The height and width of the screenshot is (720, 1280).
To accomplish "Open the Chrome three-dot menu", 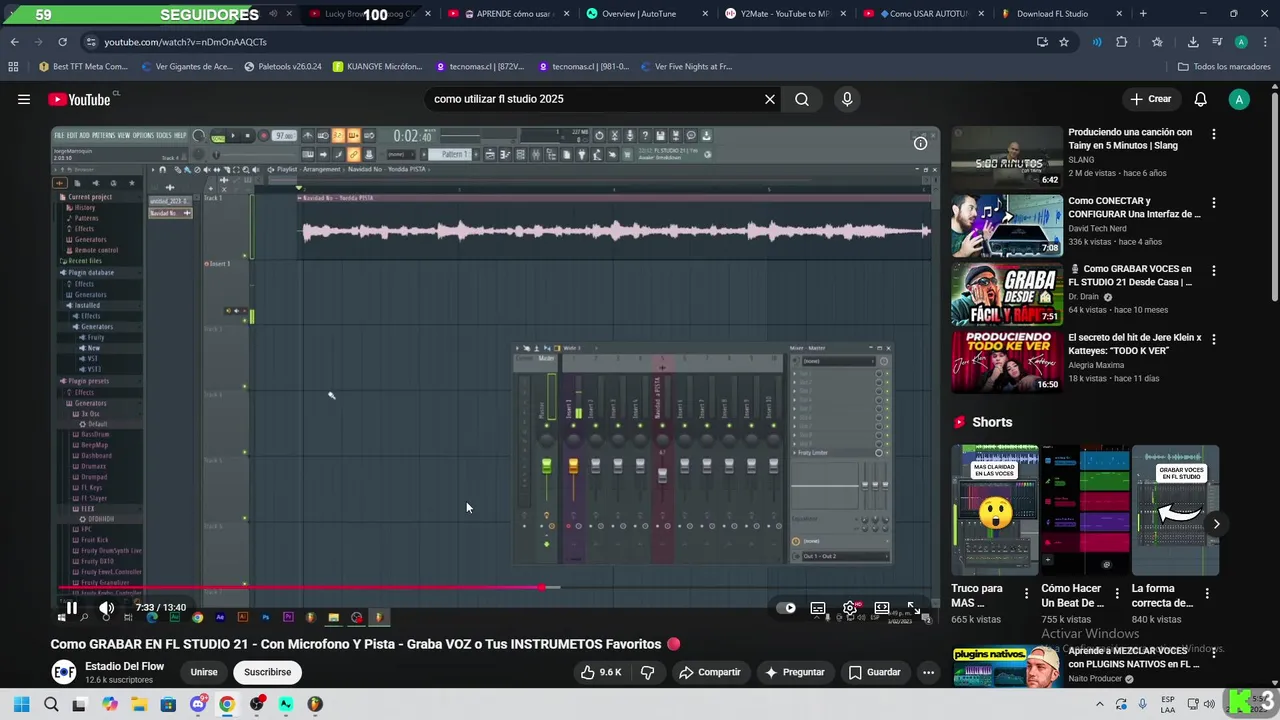I will pos(1265,42).
